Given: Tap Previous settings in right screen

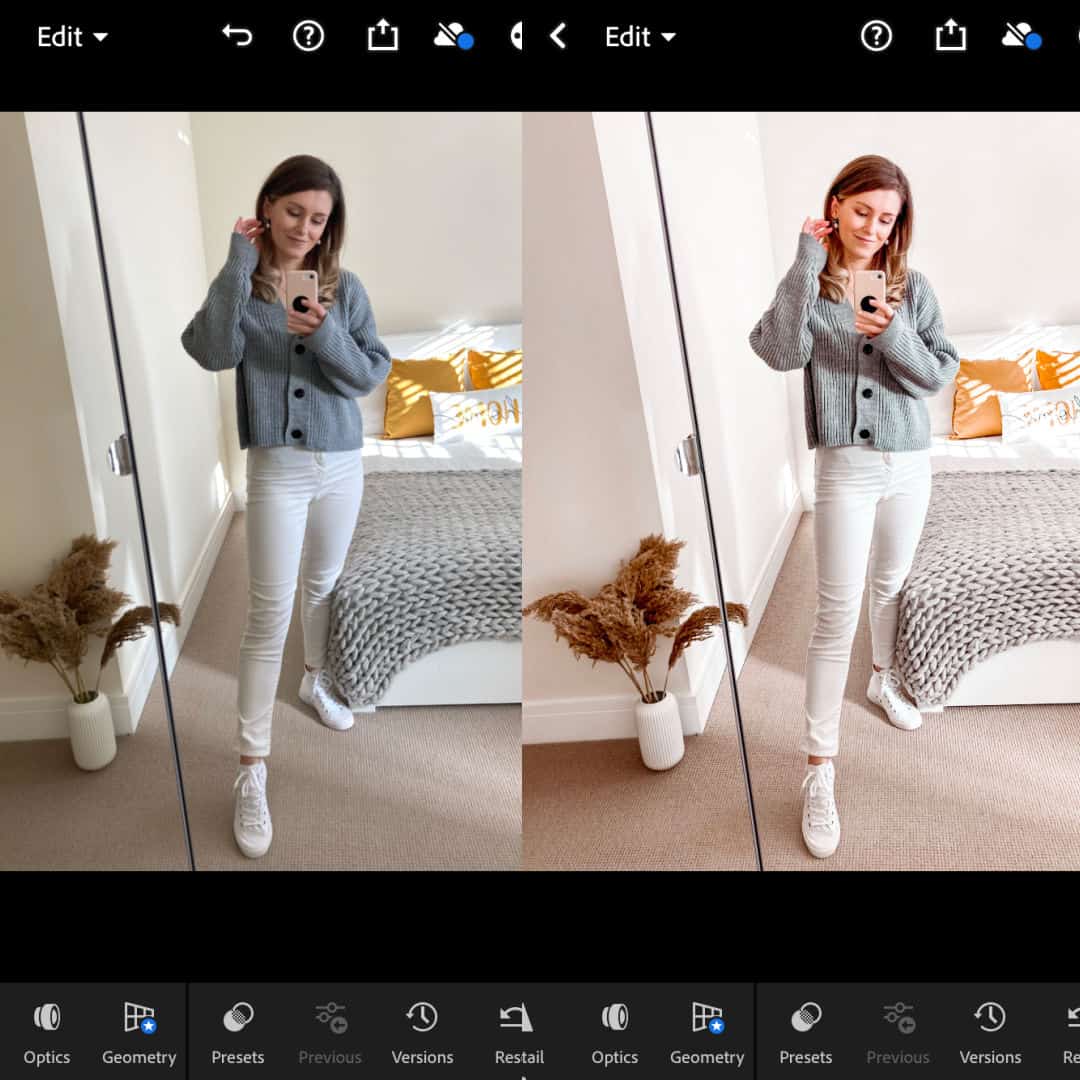Looking at the screenshot, I should click(x=897, y=1032).
